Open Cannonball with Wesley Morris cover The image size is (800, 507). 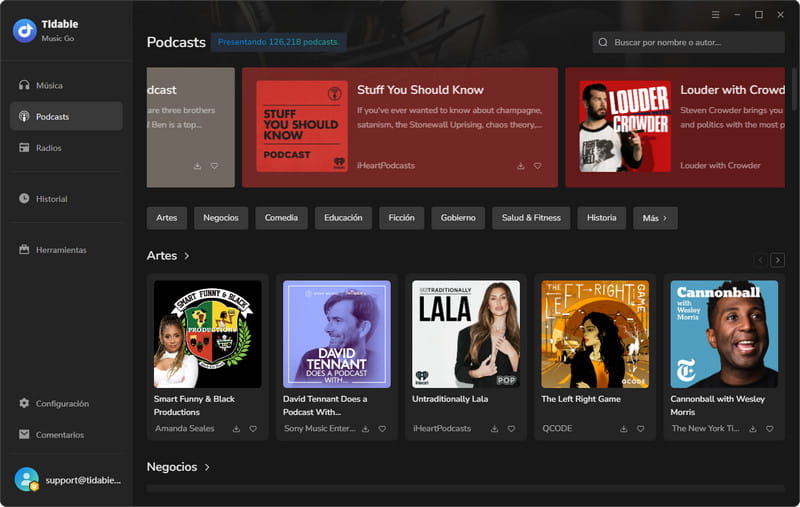(x=724, y=334)
